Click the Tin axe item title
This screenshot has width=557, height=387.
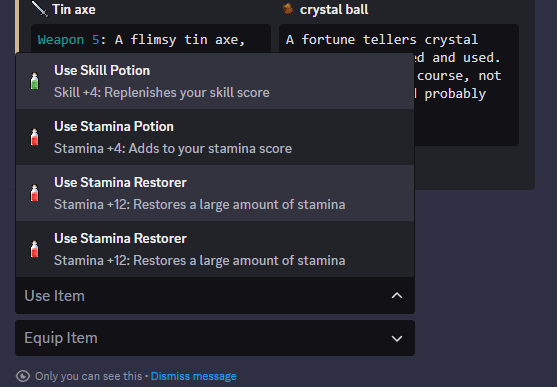point(74,10)
